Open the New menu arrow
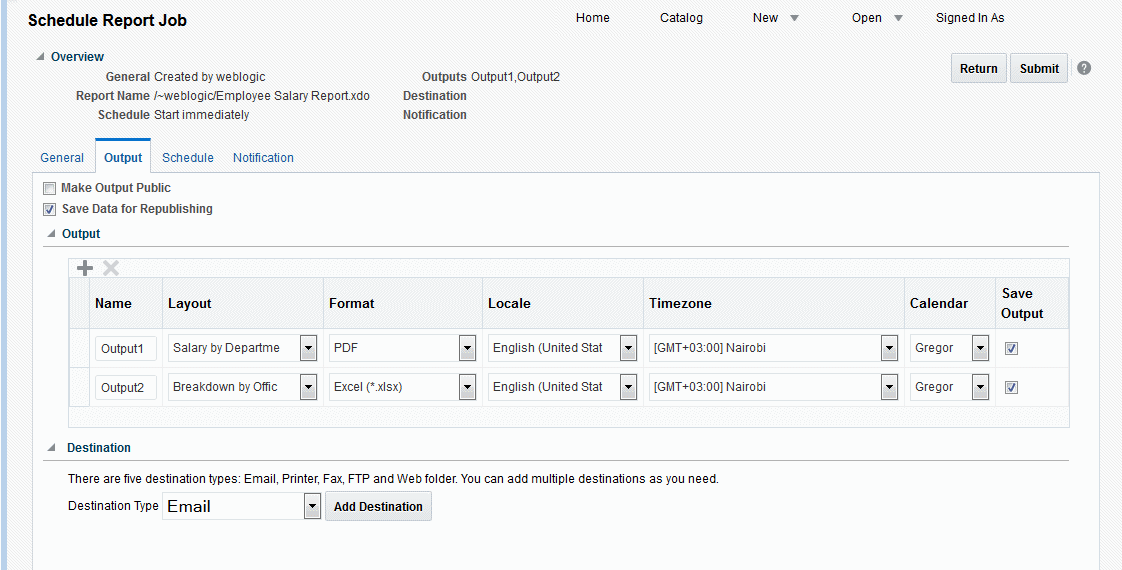The width and height of the screenshot is (1122, 570). click(x=794, y=18)
